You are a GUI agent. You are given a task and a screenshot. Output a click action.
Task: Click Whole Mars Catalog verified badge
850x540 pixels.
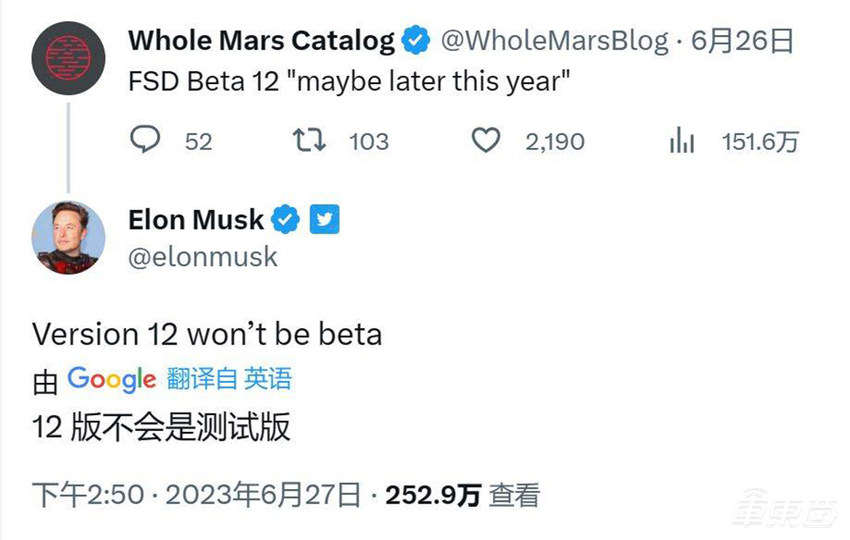(x=415, y=41)
